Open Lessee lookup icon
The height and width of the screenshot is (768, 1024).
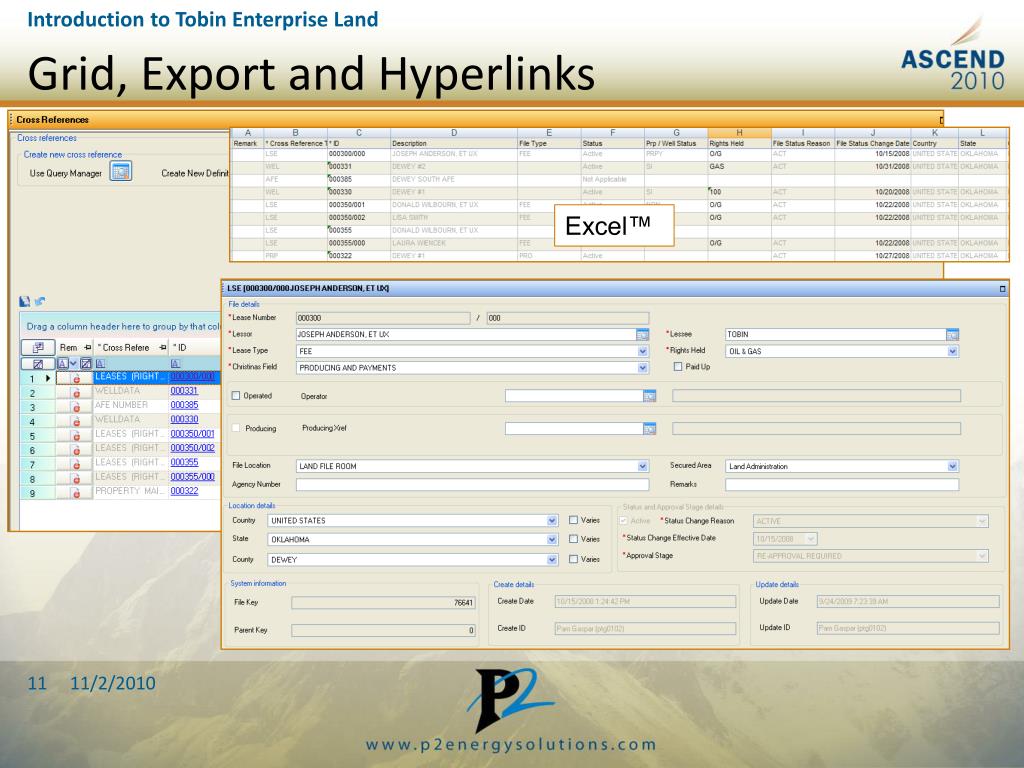[952, 334]
